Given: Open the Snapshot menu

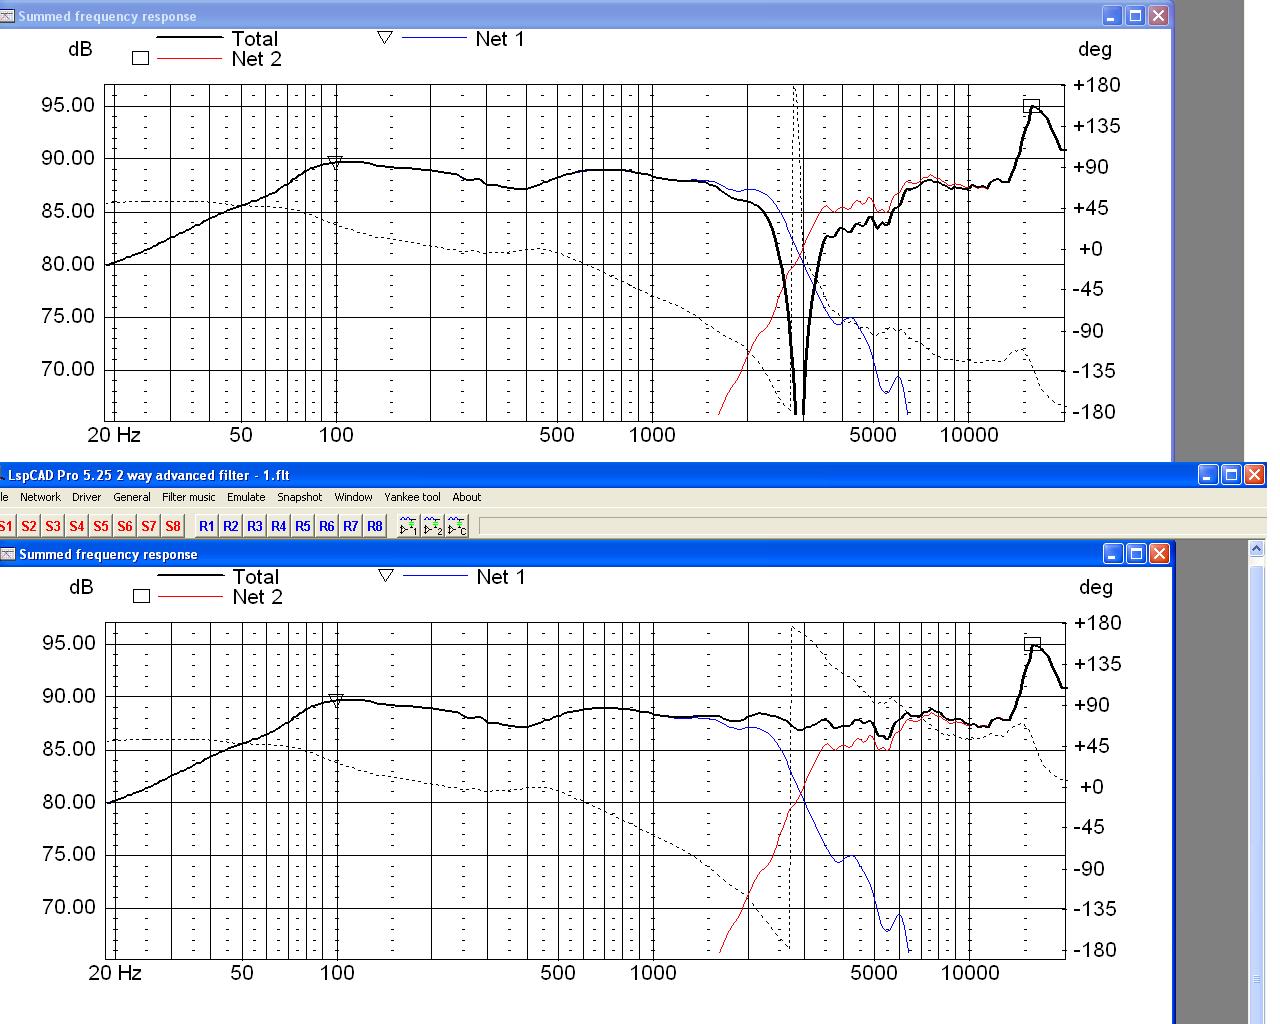Looking at the screenshot, I should (300, 497).
